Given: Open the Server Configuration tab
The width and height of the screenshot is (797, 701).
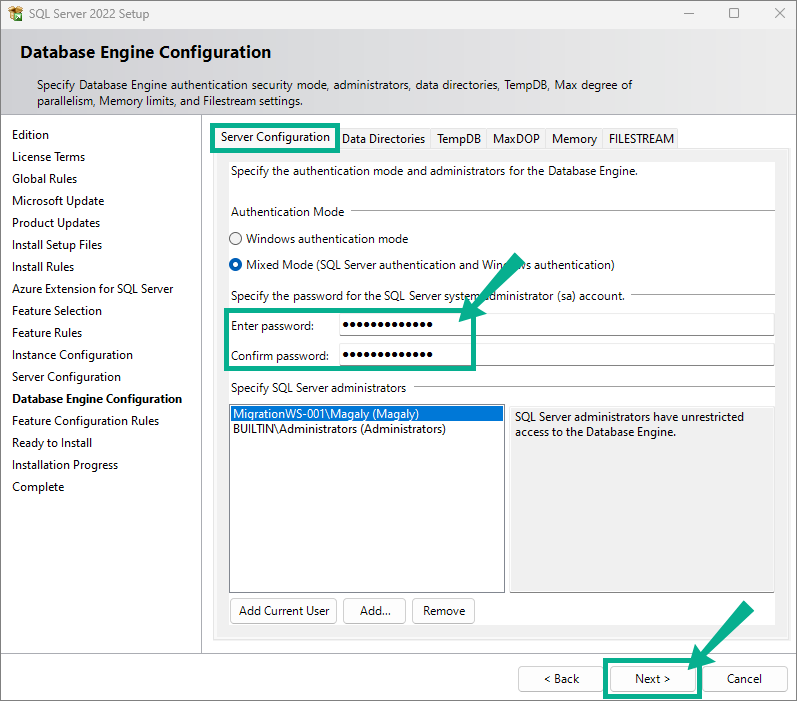Looking at the screenshot, I should [275, 137].
